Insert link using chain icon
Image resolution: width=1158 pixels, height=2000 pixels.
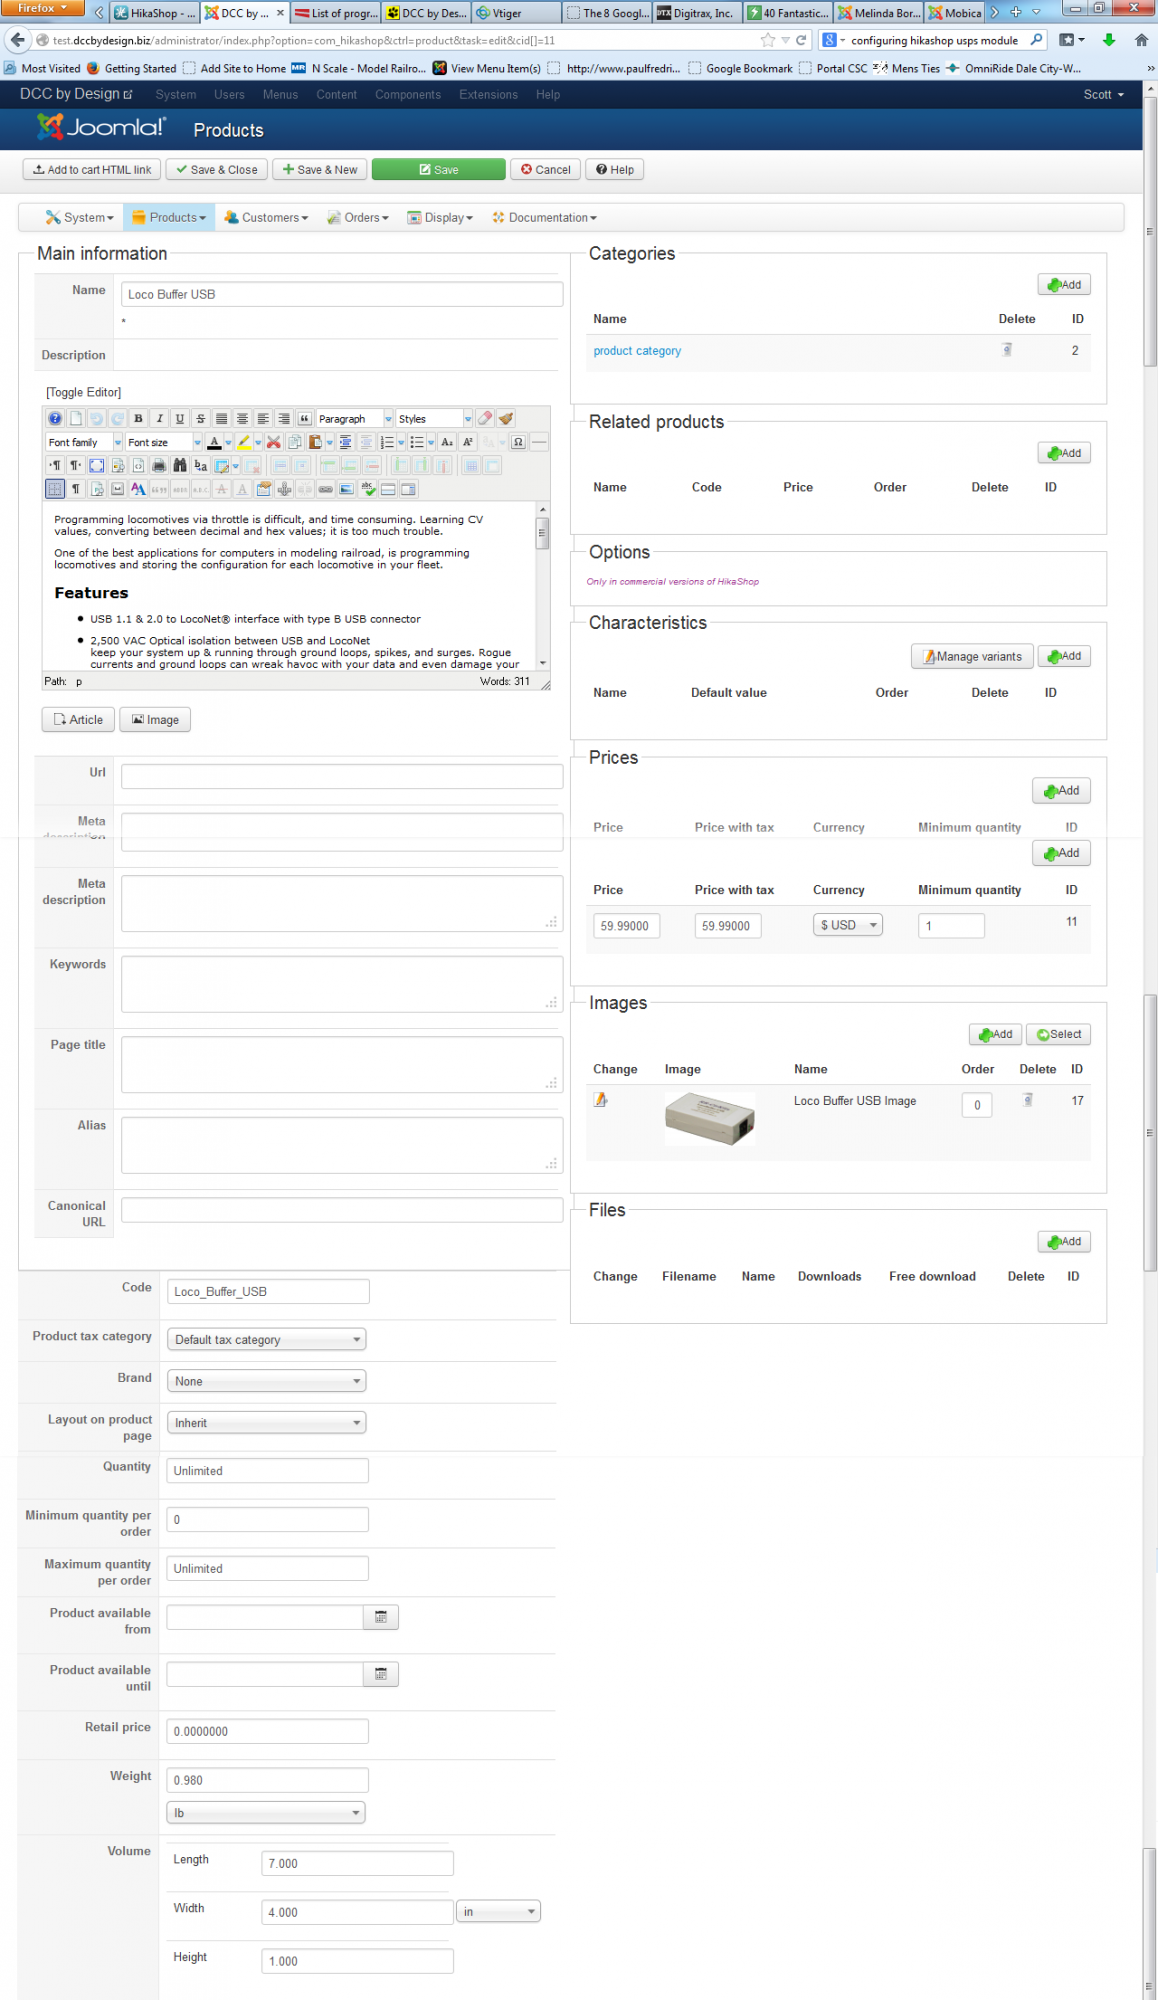coord(325,489)
